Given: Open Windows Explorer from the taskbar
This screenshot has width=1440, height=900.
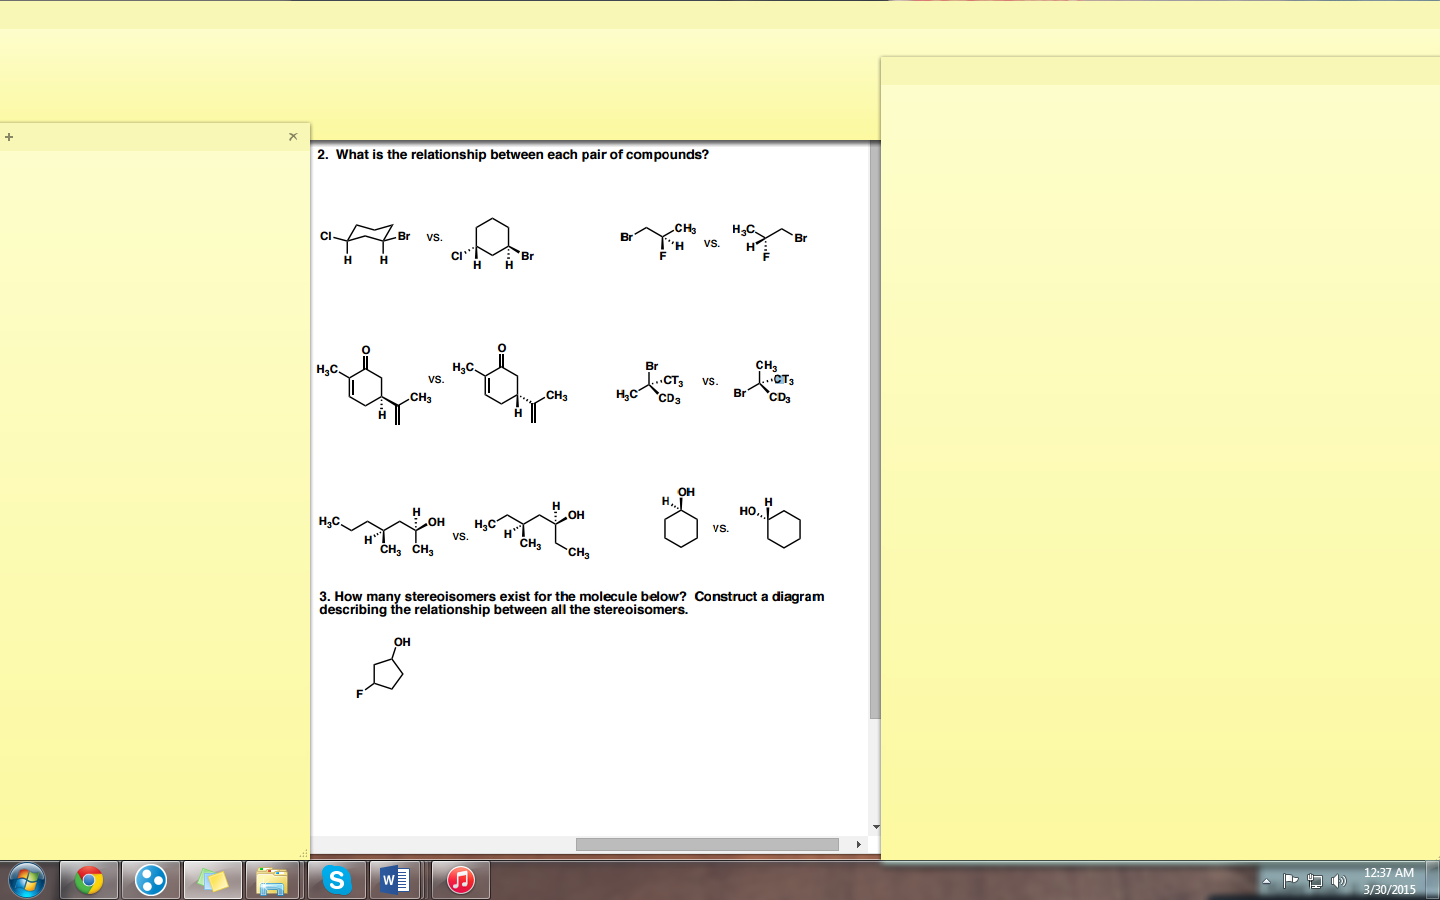Looking at the screenshot, I should tap(272, 880).
